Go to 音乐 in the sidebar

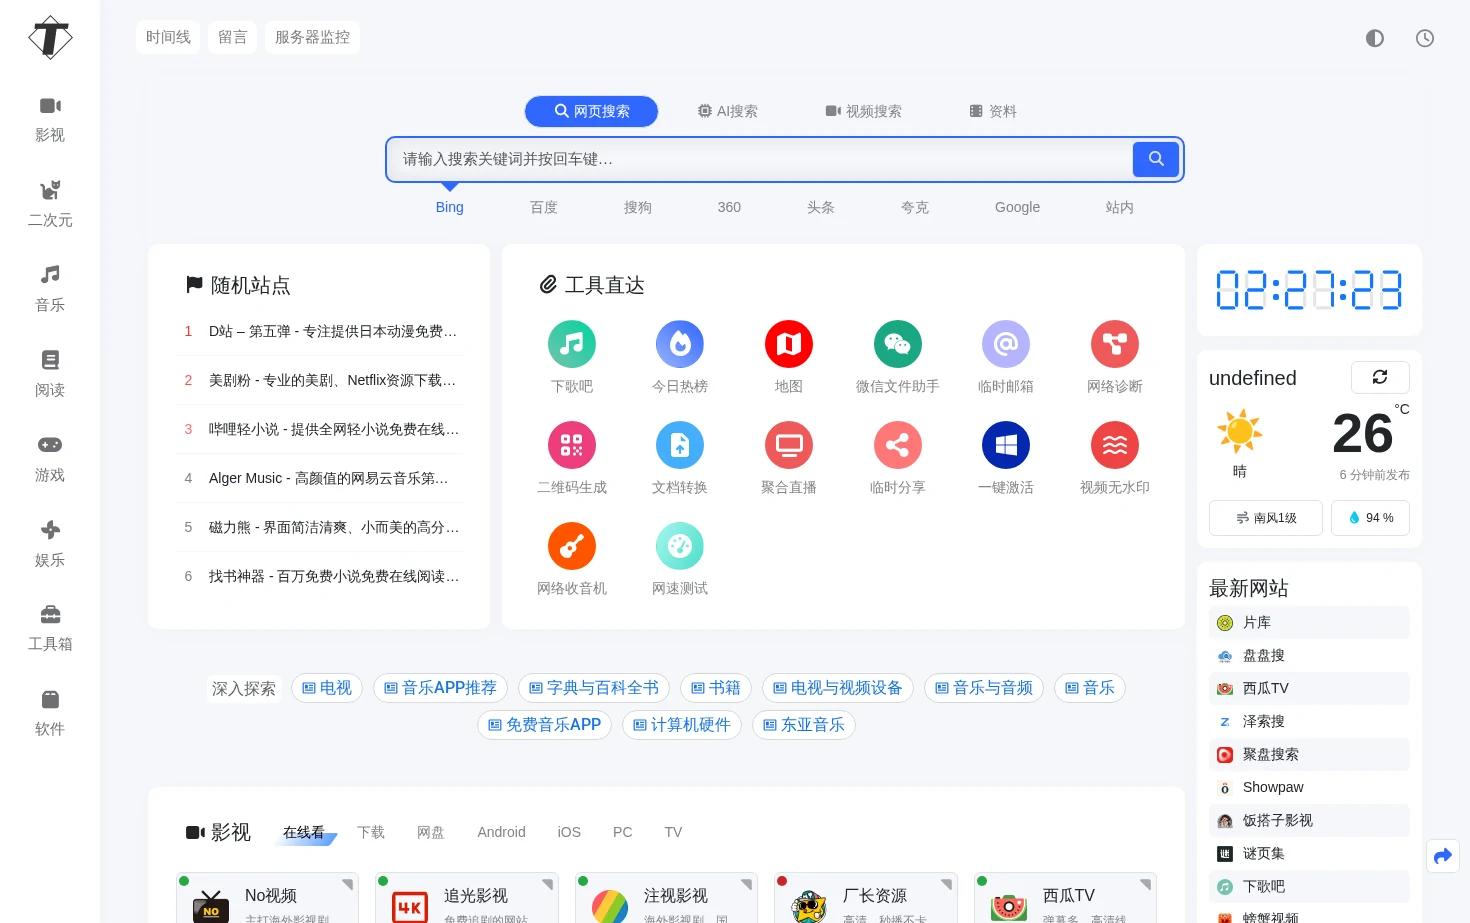50,290
